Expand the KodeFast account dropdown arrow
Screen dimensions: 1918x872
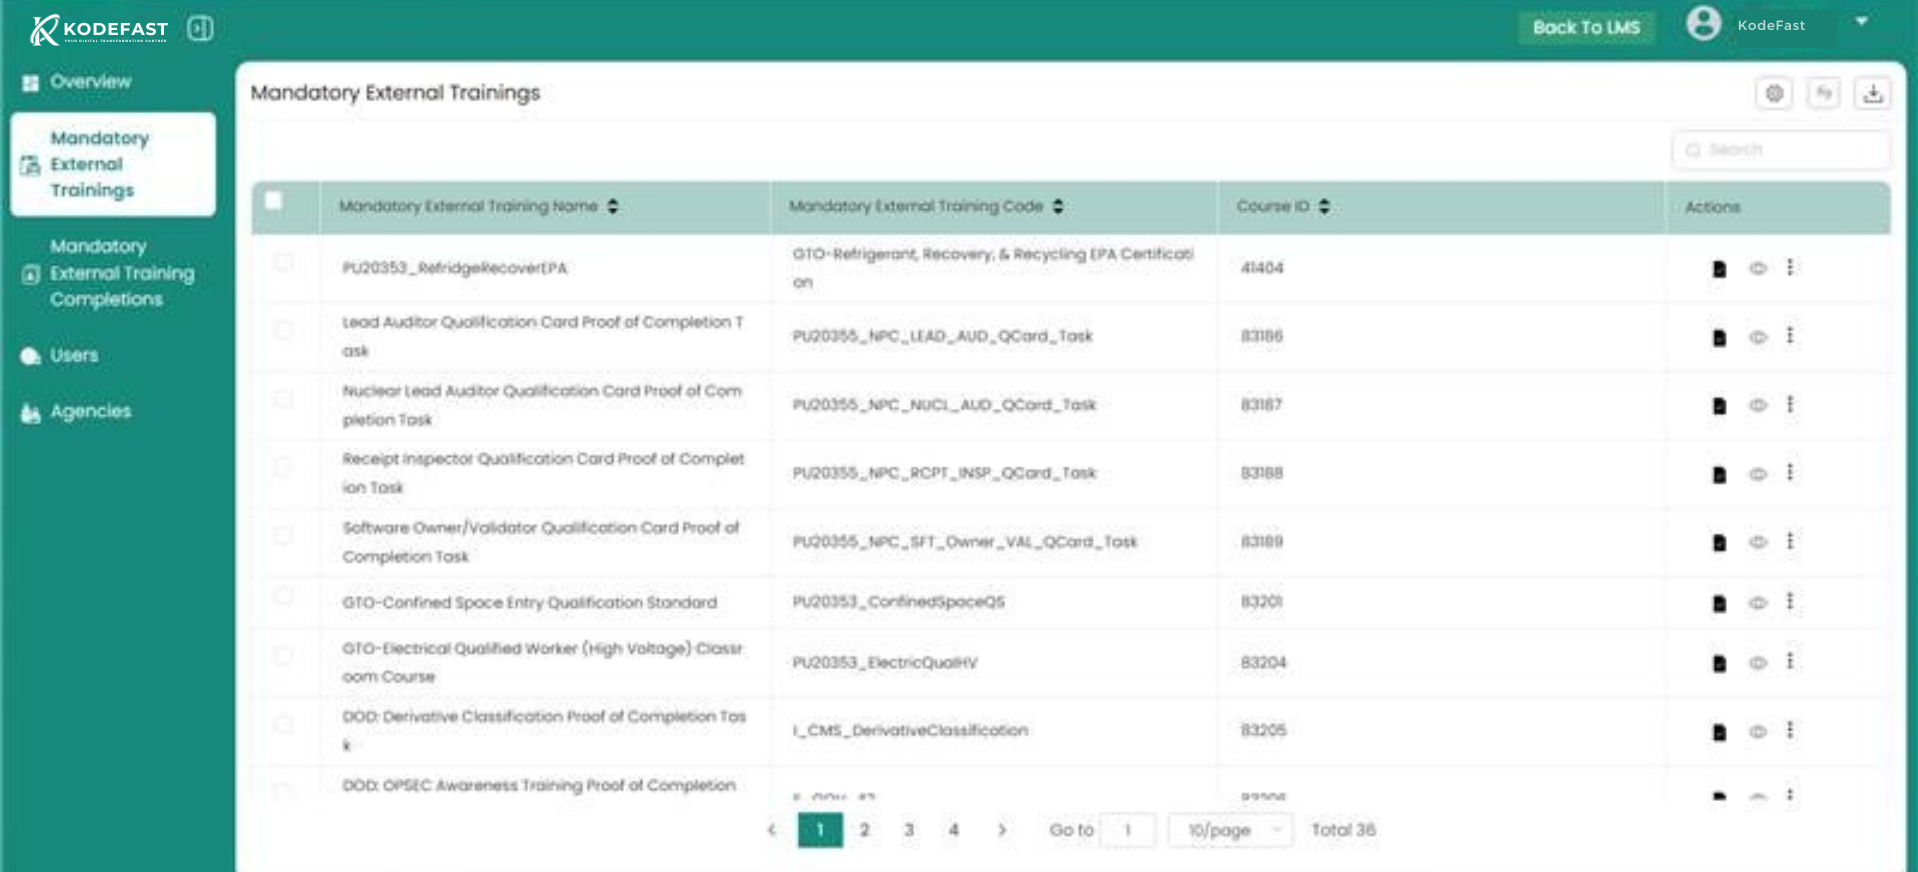pyautogui.click(x=1861, y=22)
